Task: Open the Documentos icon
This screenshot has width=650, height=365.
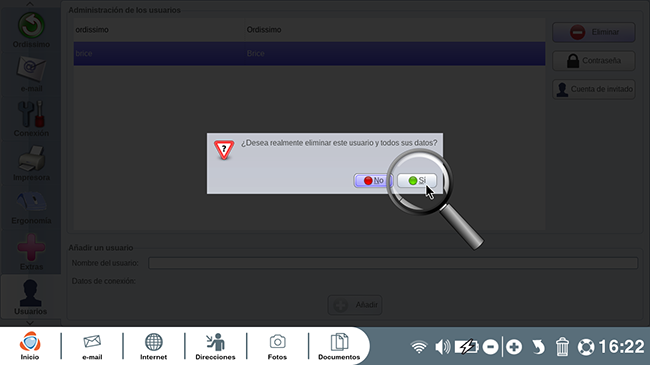Action: click(339, 347)
